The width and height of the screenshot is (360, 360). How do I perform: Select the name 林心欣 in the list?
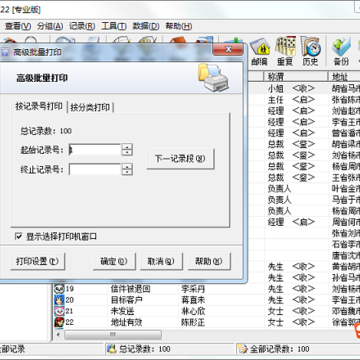(x=193, y=311)
